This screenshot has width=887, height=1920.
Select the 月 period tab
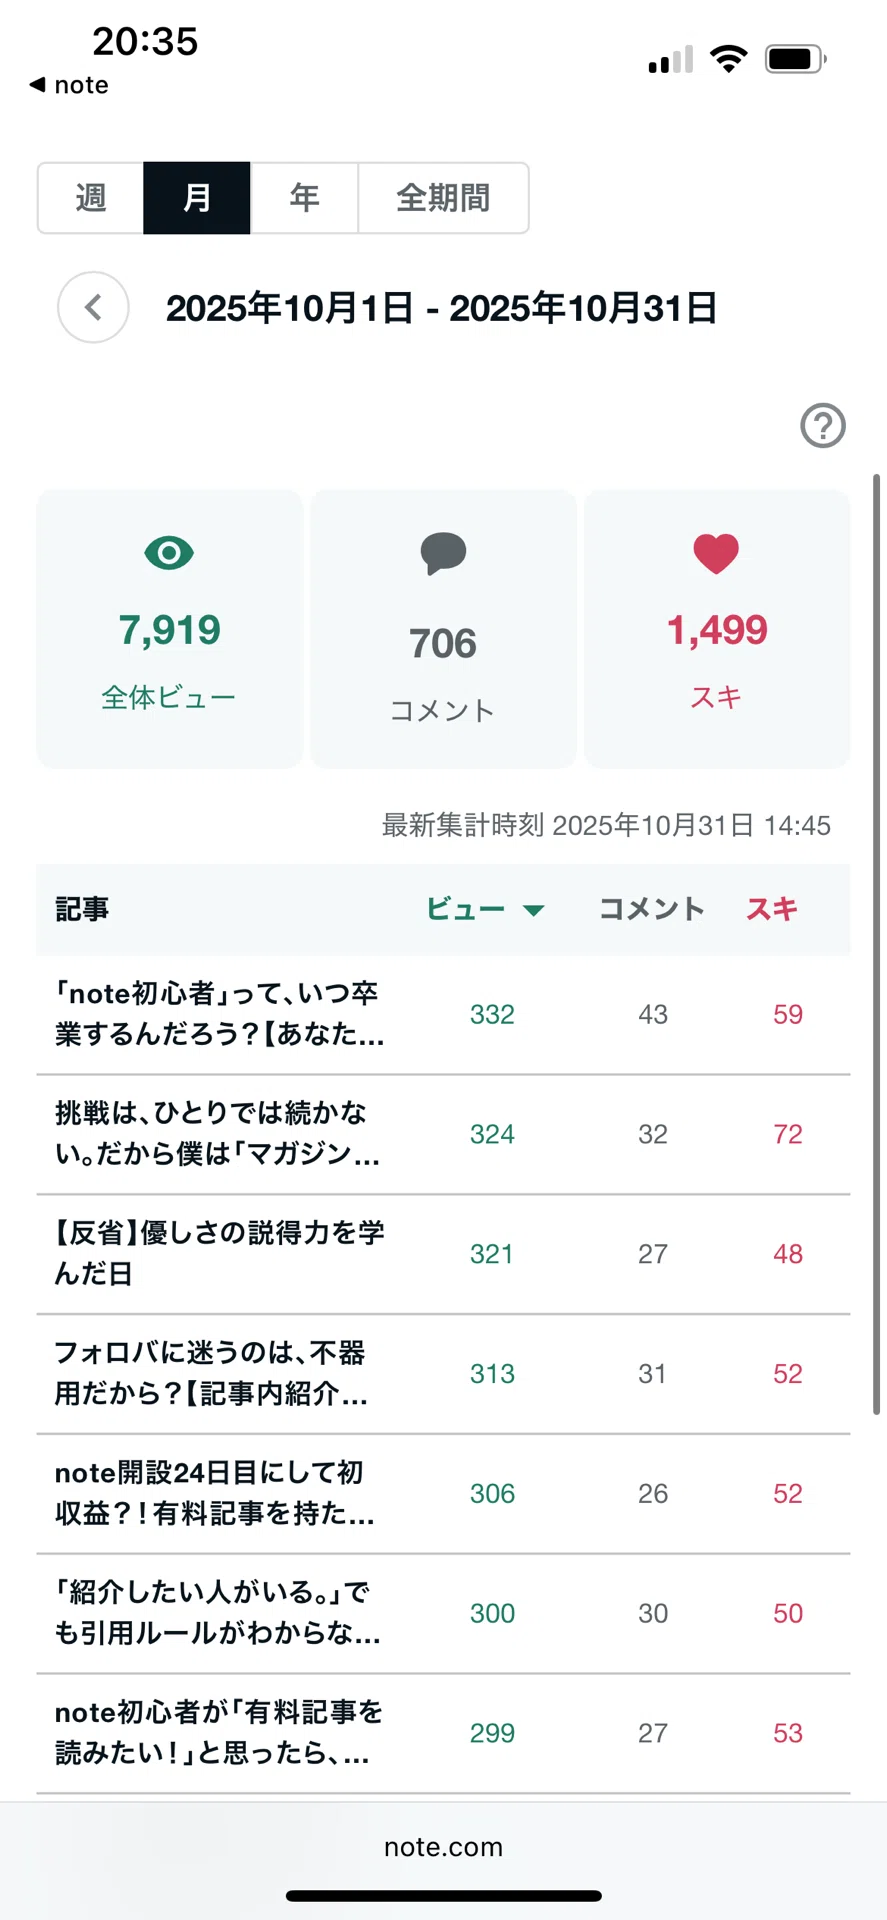pyautogui.click(x=197, y=198)
